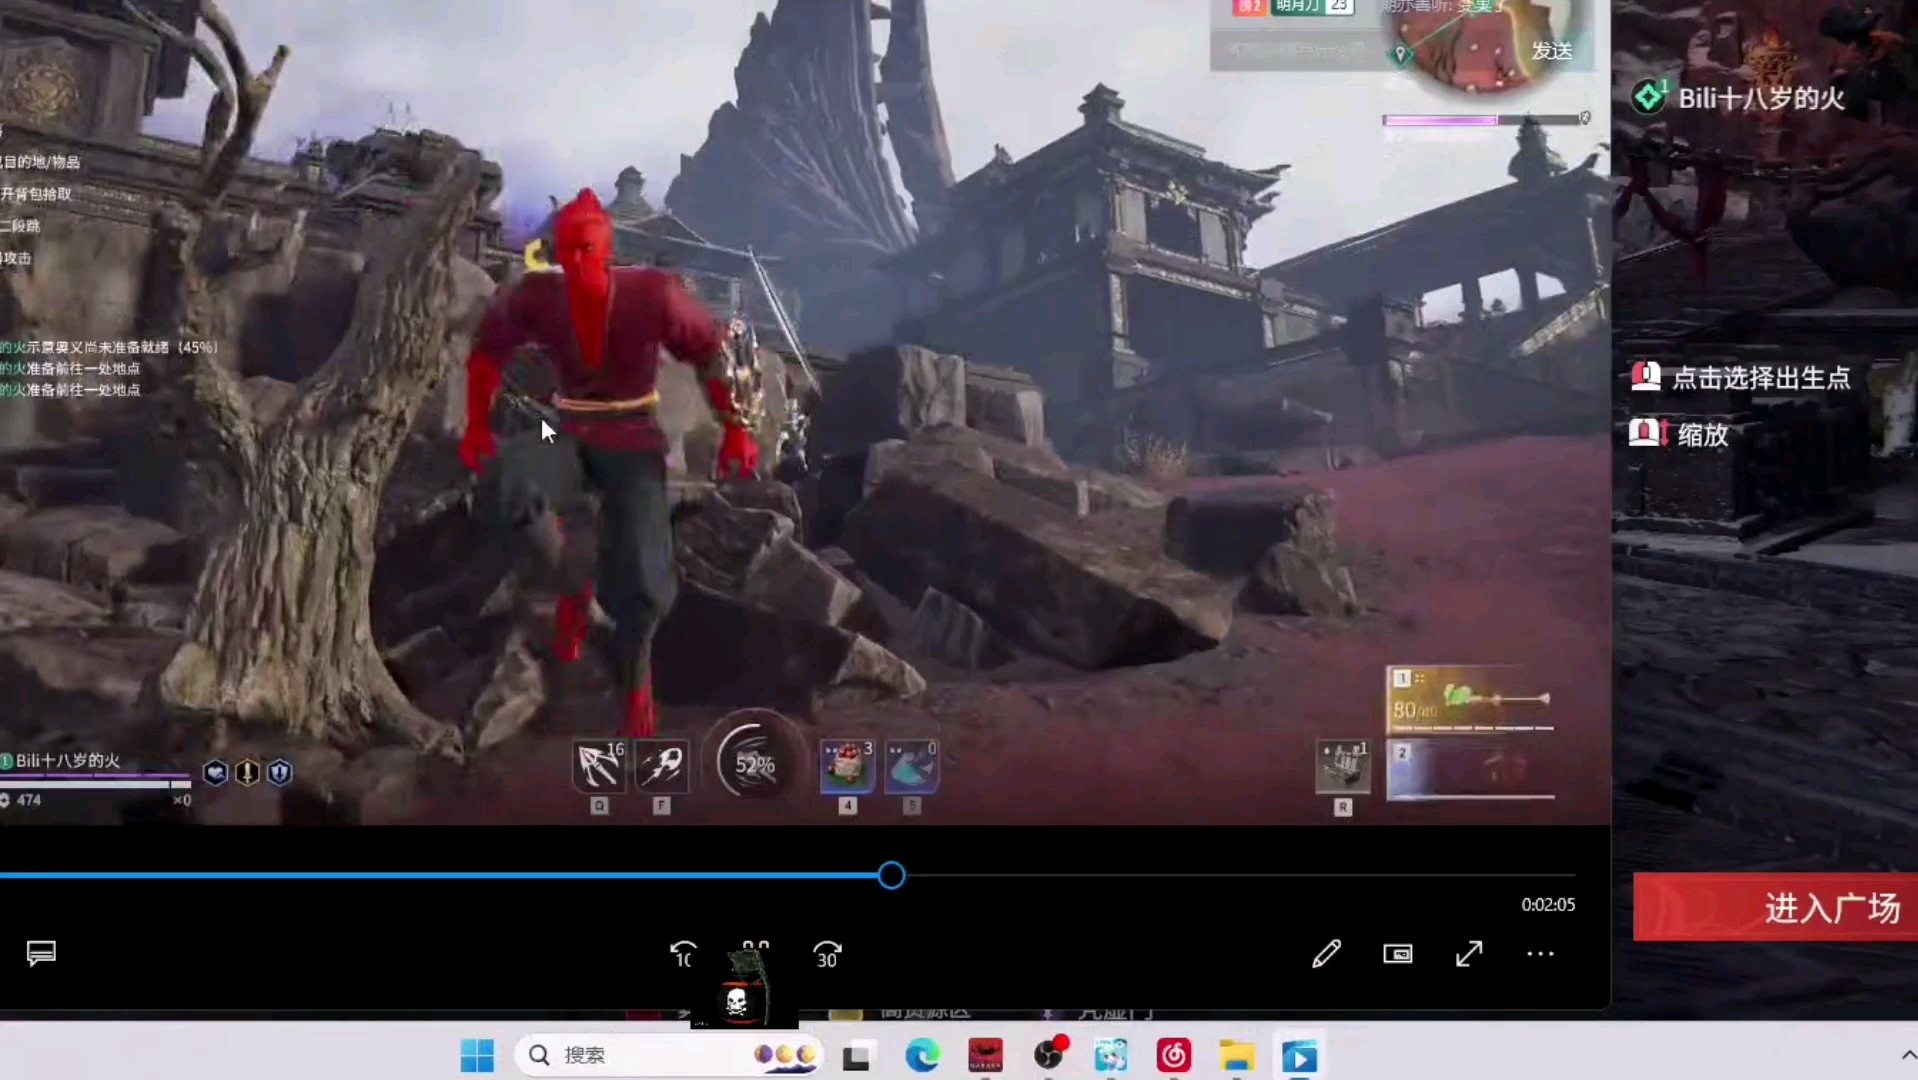
Task: Select the blue item slot showing count 0
Action: [x=911, y=766]
